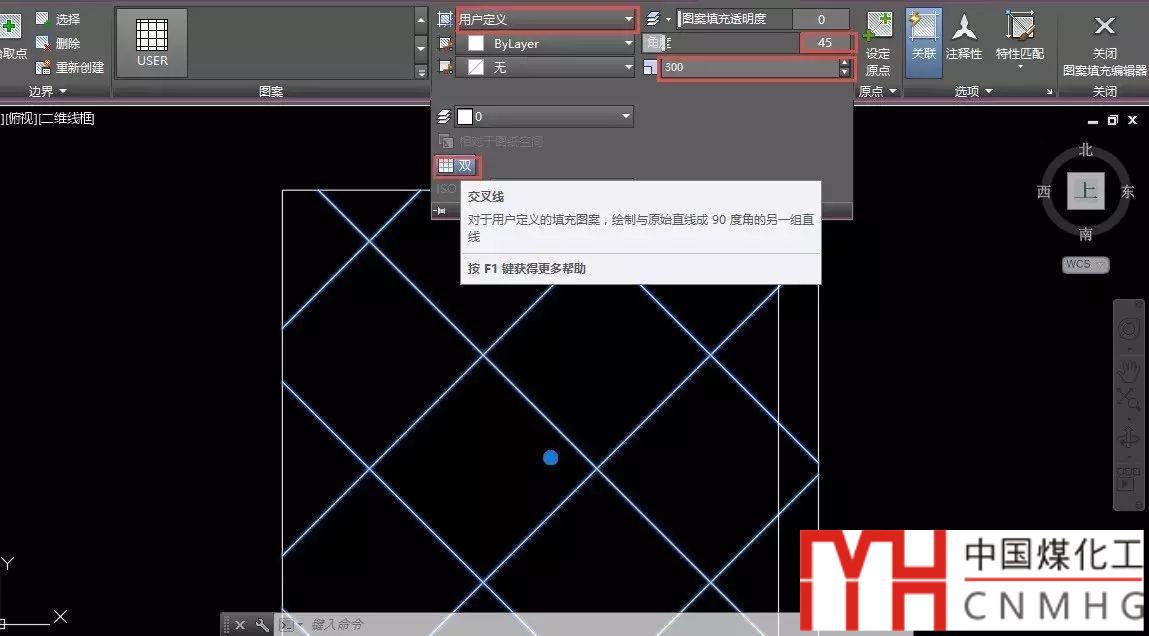
Task: Open the background color dropdown showing 无
Action: click(x=546, y=68)
